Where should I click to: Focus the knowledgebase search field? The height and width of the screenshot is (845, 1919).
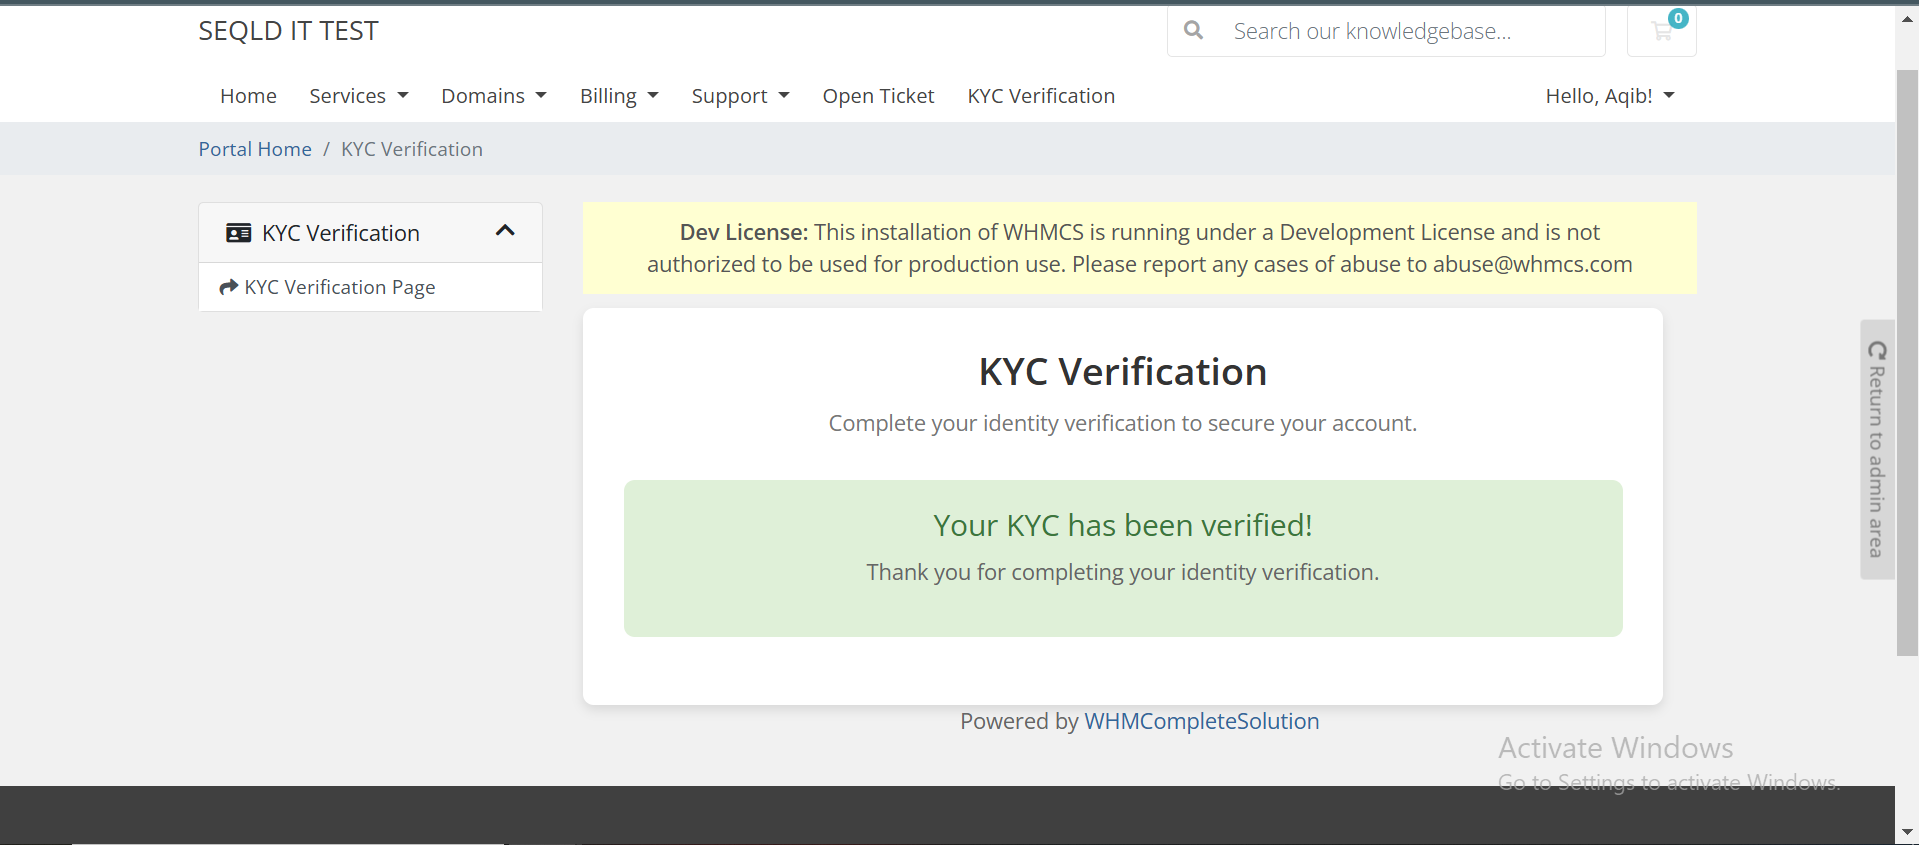tap(1412, 31)
